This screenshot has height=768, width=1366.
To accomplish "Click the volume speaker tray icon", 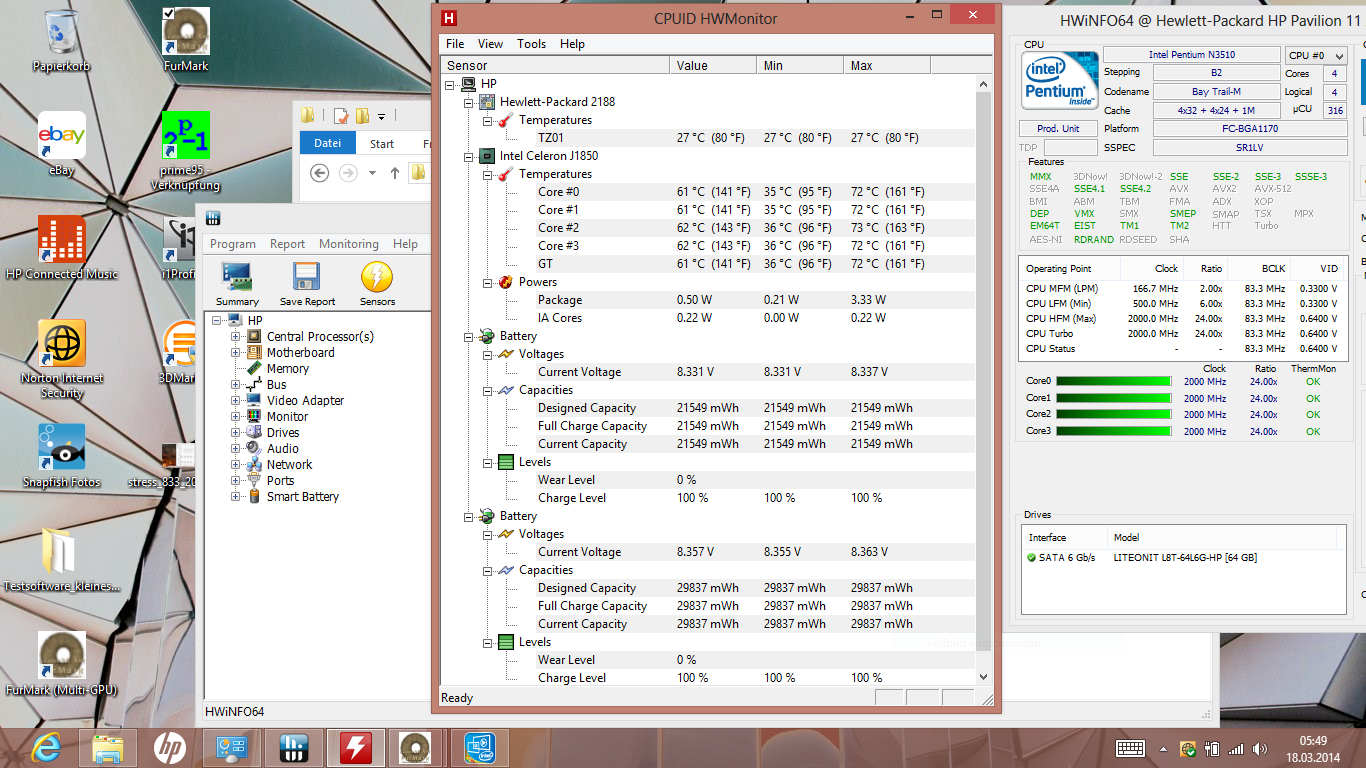I will click(x=1258, y=748).
